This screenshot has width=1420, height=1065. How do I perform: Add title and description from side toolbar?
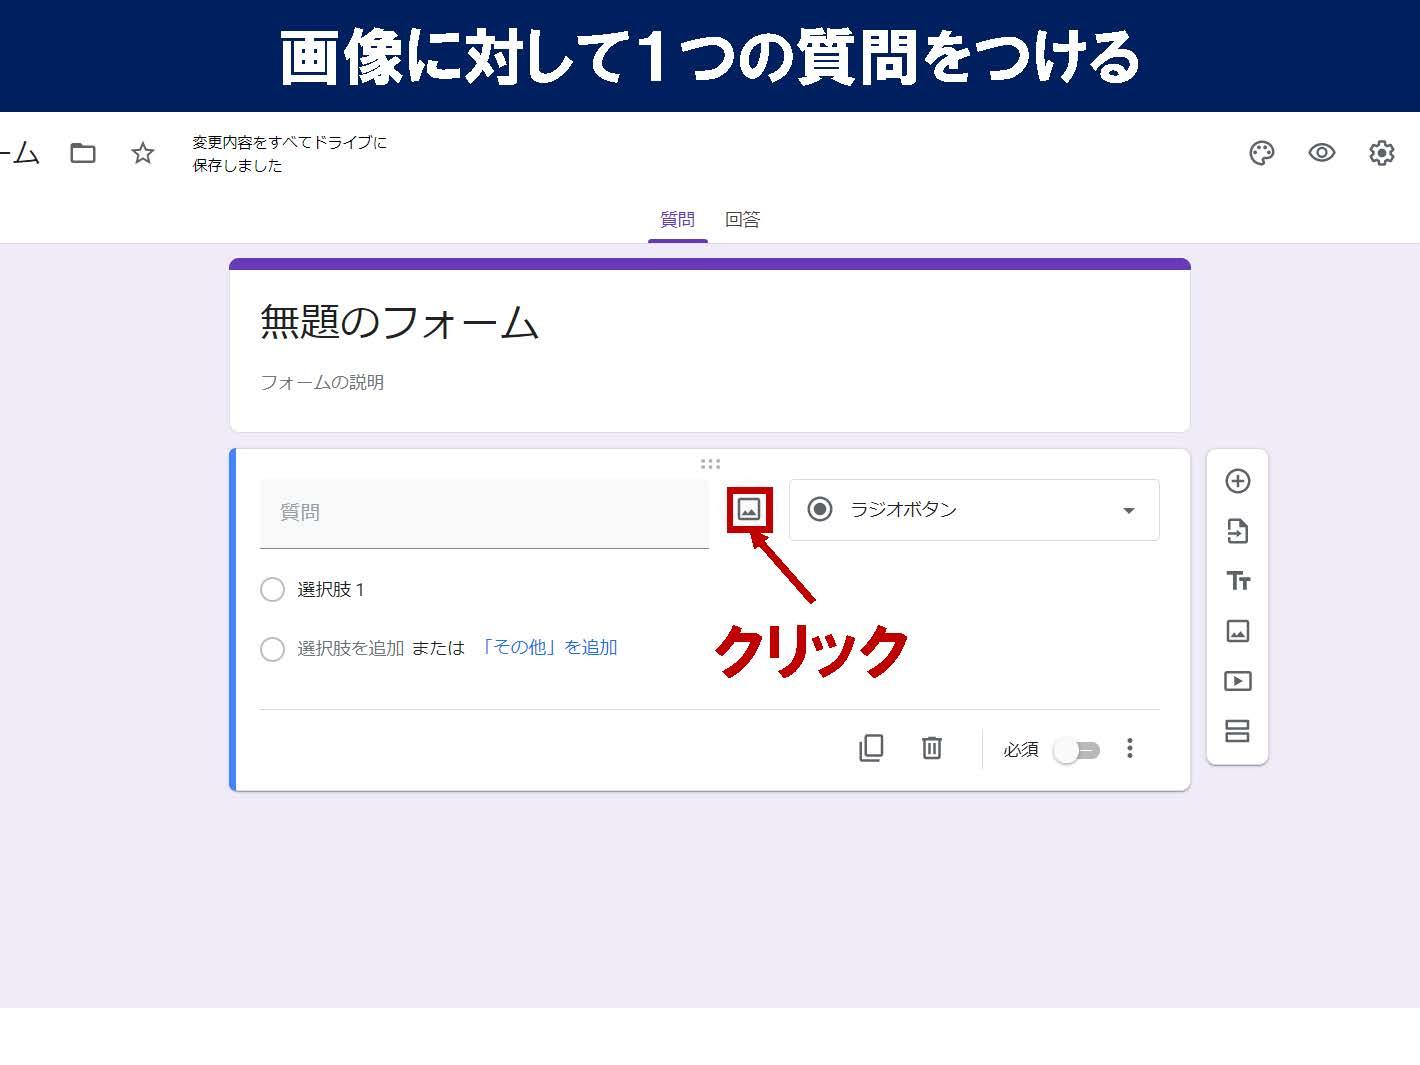tap(1238, 581)
